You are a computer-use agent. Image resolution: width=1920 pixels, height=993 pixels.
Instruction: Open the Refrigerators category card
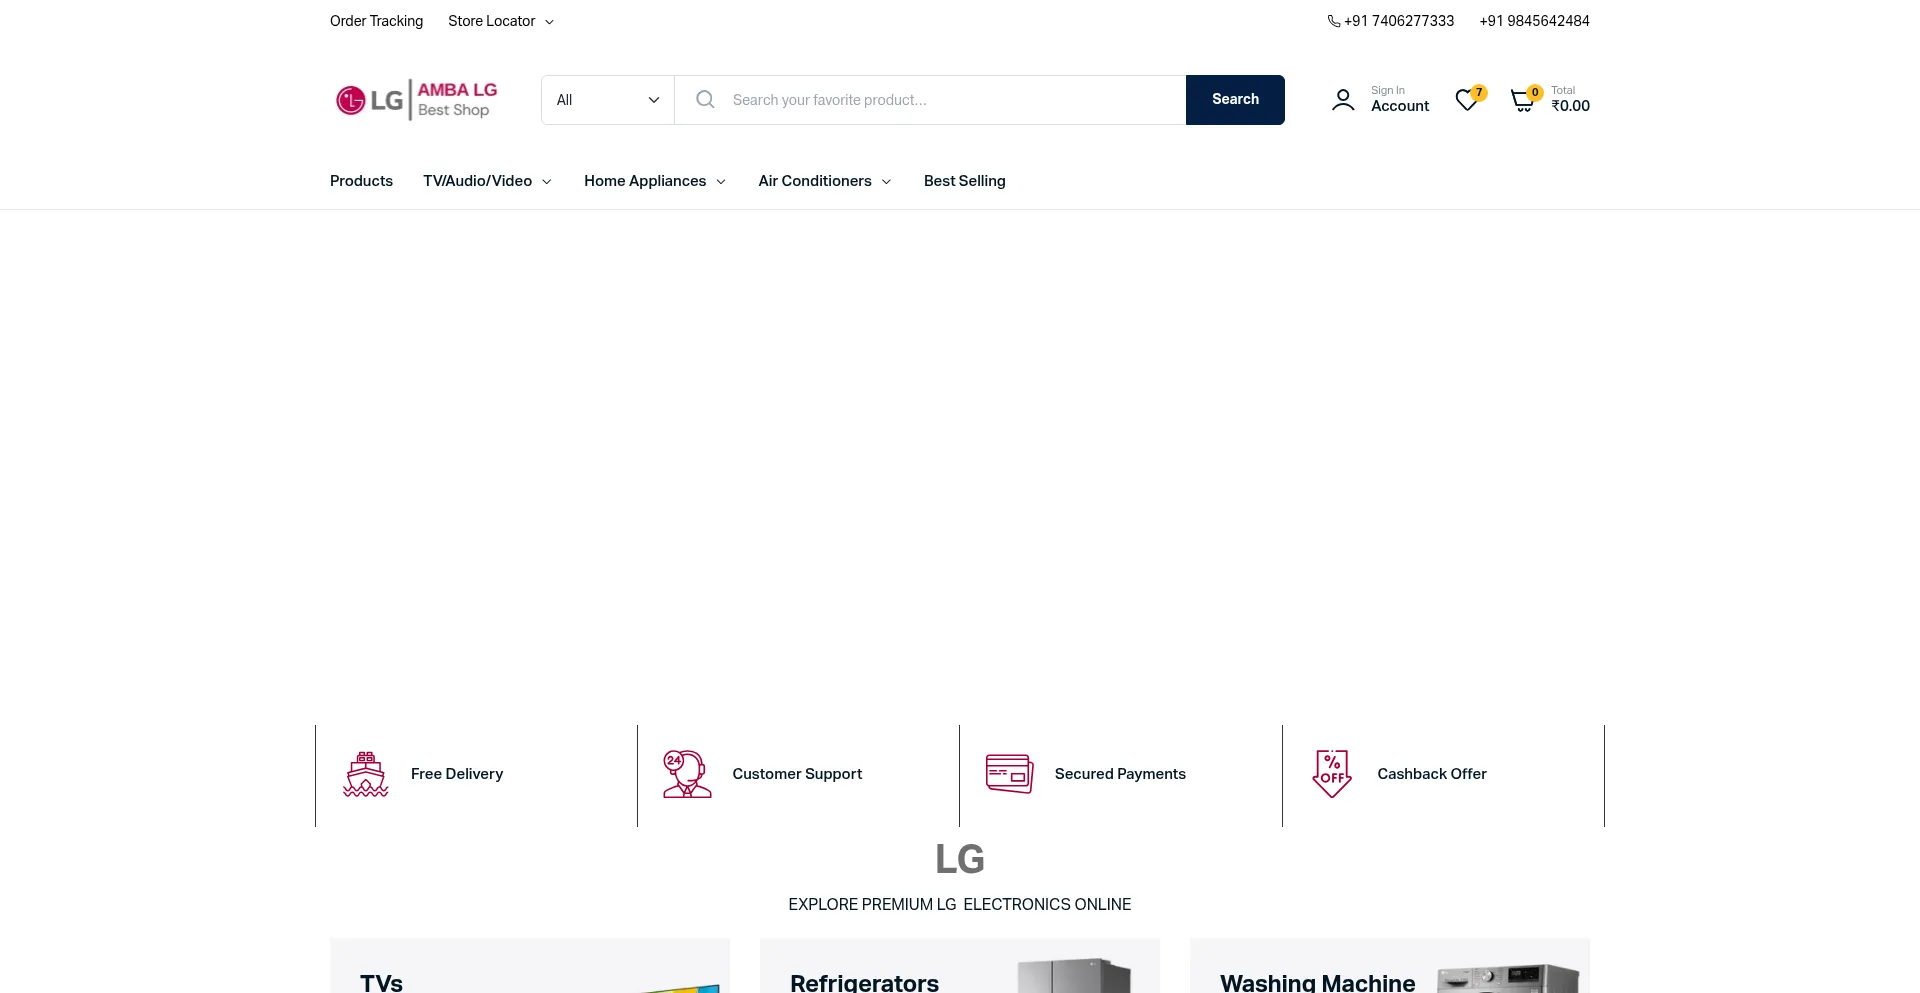[959, 968]
